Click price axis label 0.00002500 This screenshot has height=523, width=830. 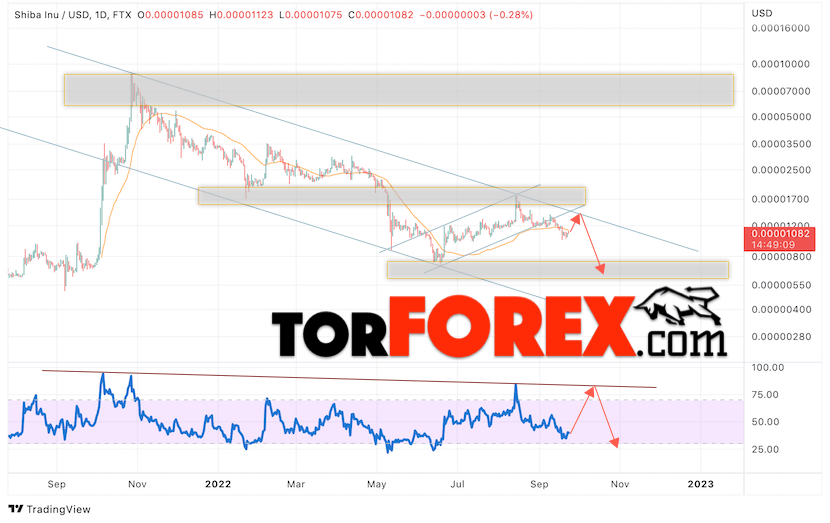[x=781, y=170]
